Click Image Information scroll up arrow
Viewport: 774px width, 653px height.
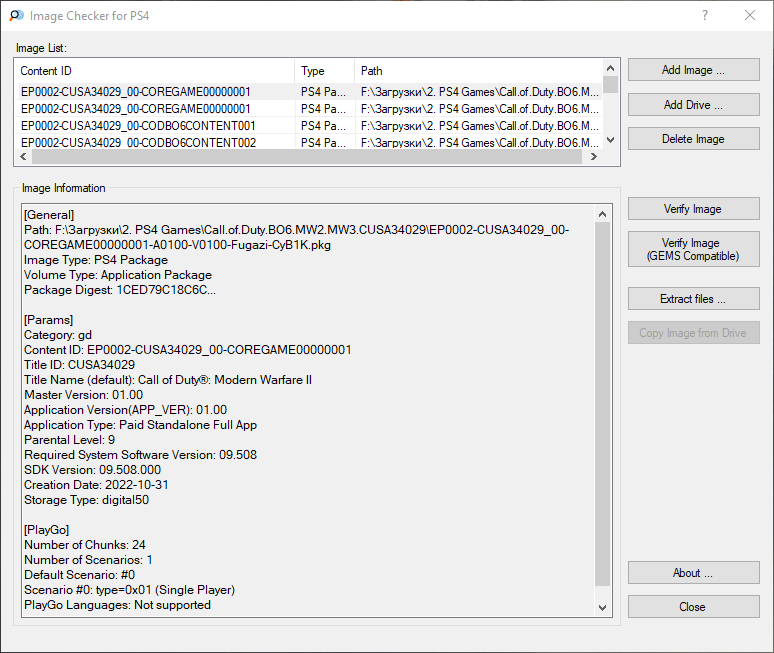coord(602,214)
